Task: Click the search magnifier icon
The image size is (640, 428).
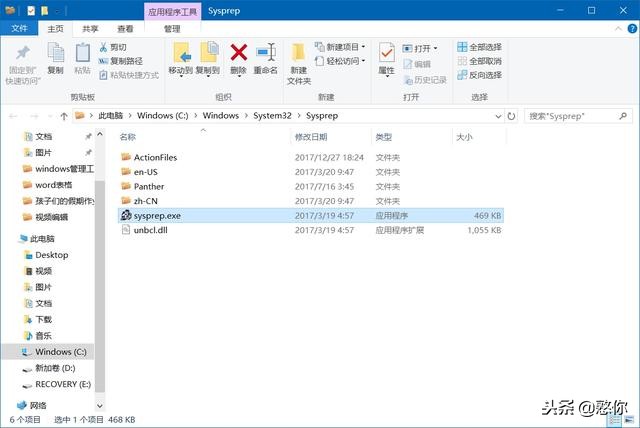Action: click(623, 116)
